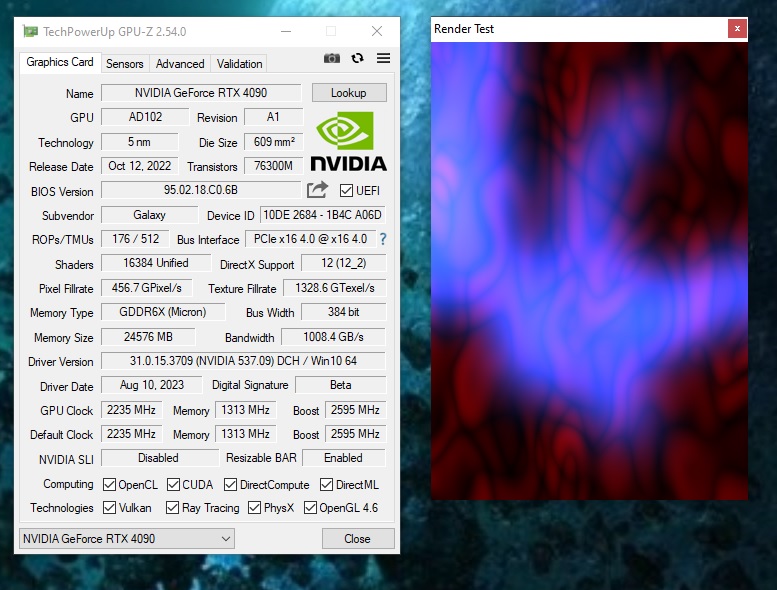
Task: Click the NVIDIA logo image
Action: point(349,142)
